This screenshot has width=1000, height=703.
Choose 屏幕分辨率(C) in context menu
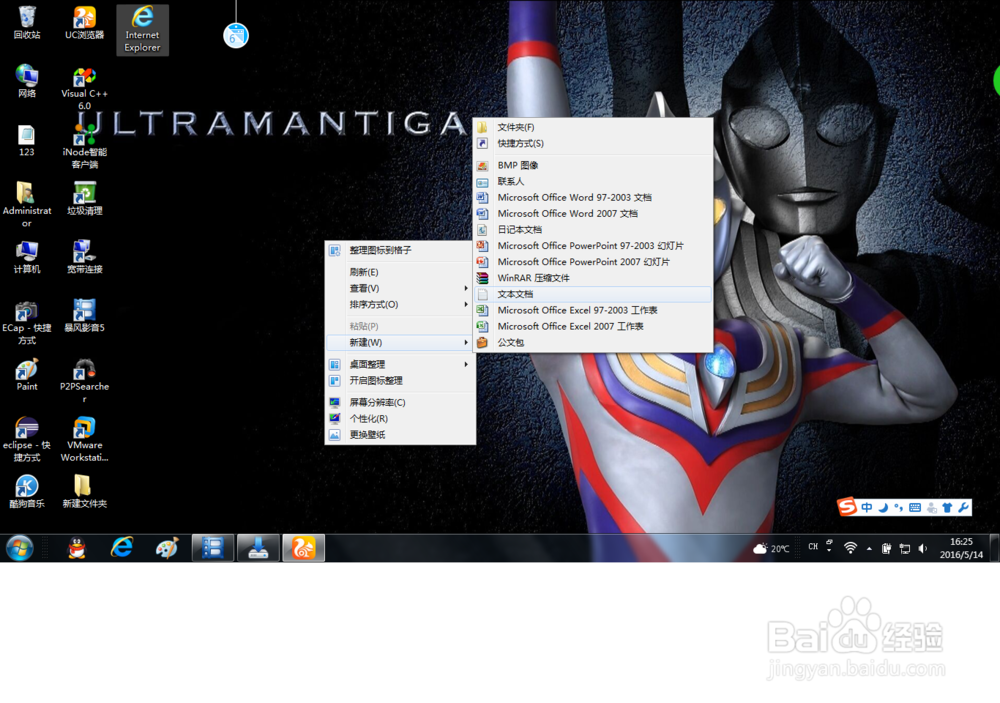pyautogui.click(x=401, y=402)
